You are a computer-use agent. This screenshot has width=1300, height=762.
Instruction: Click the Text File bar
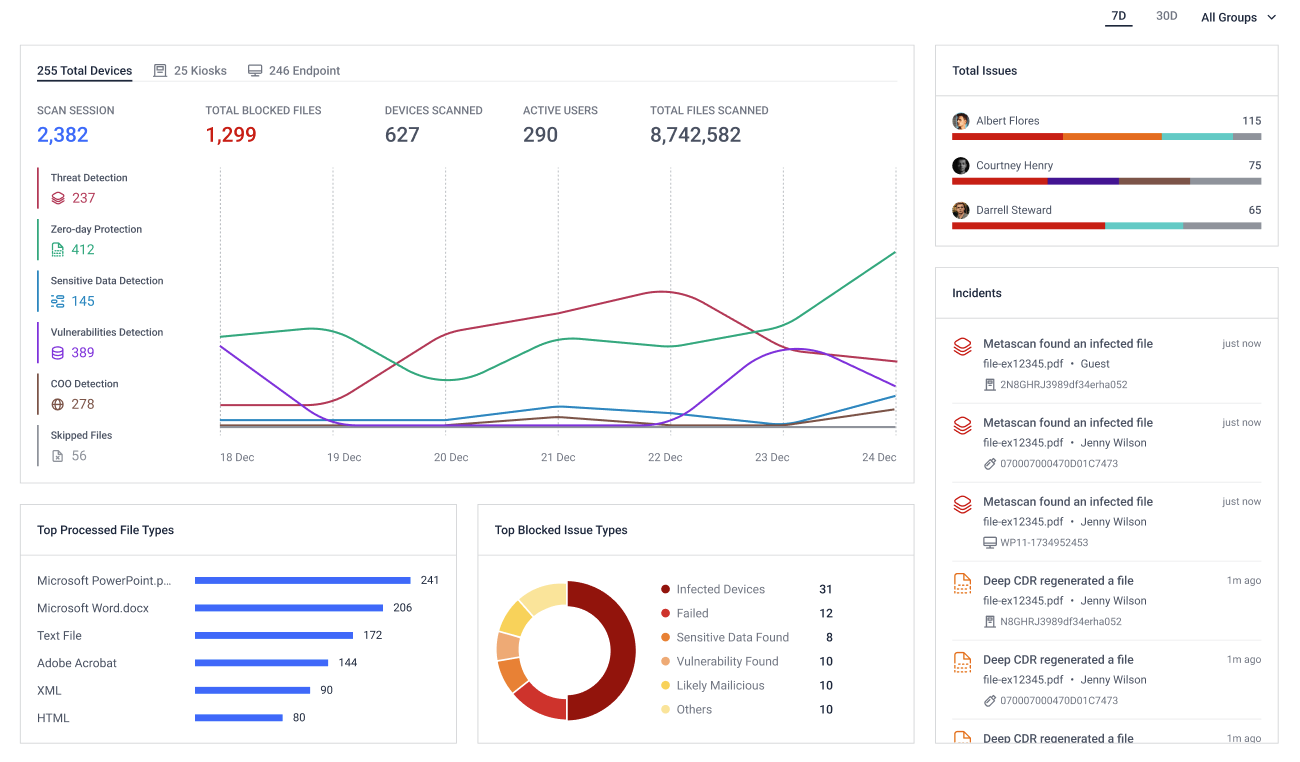point(274,635)
